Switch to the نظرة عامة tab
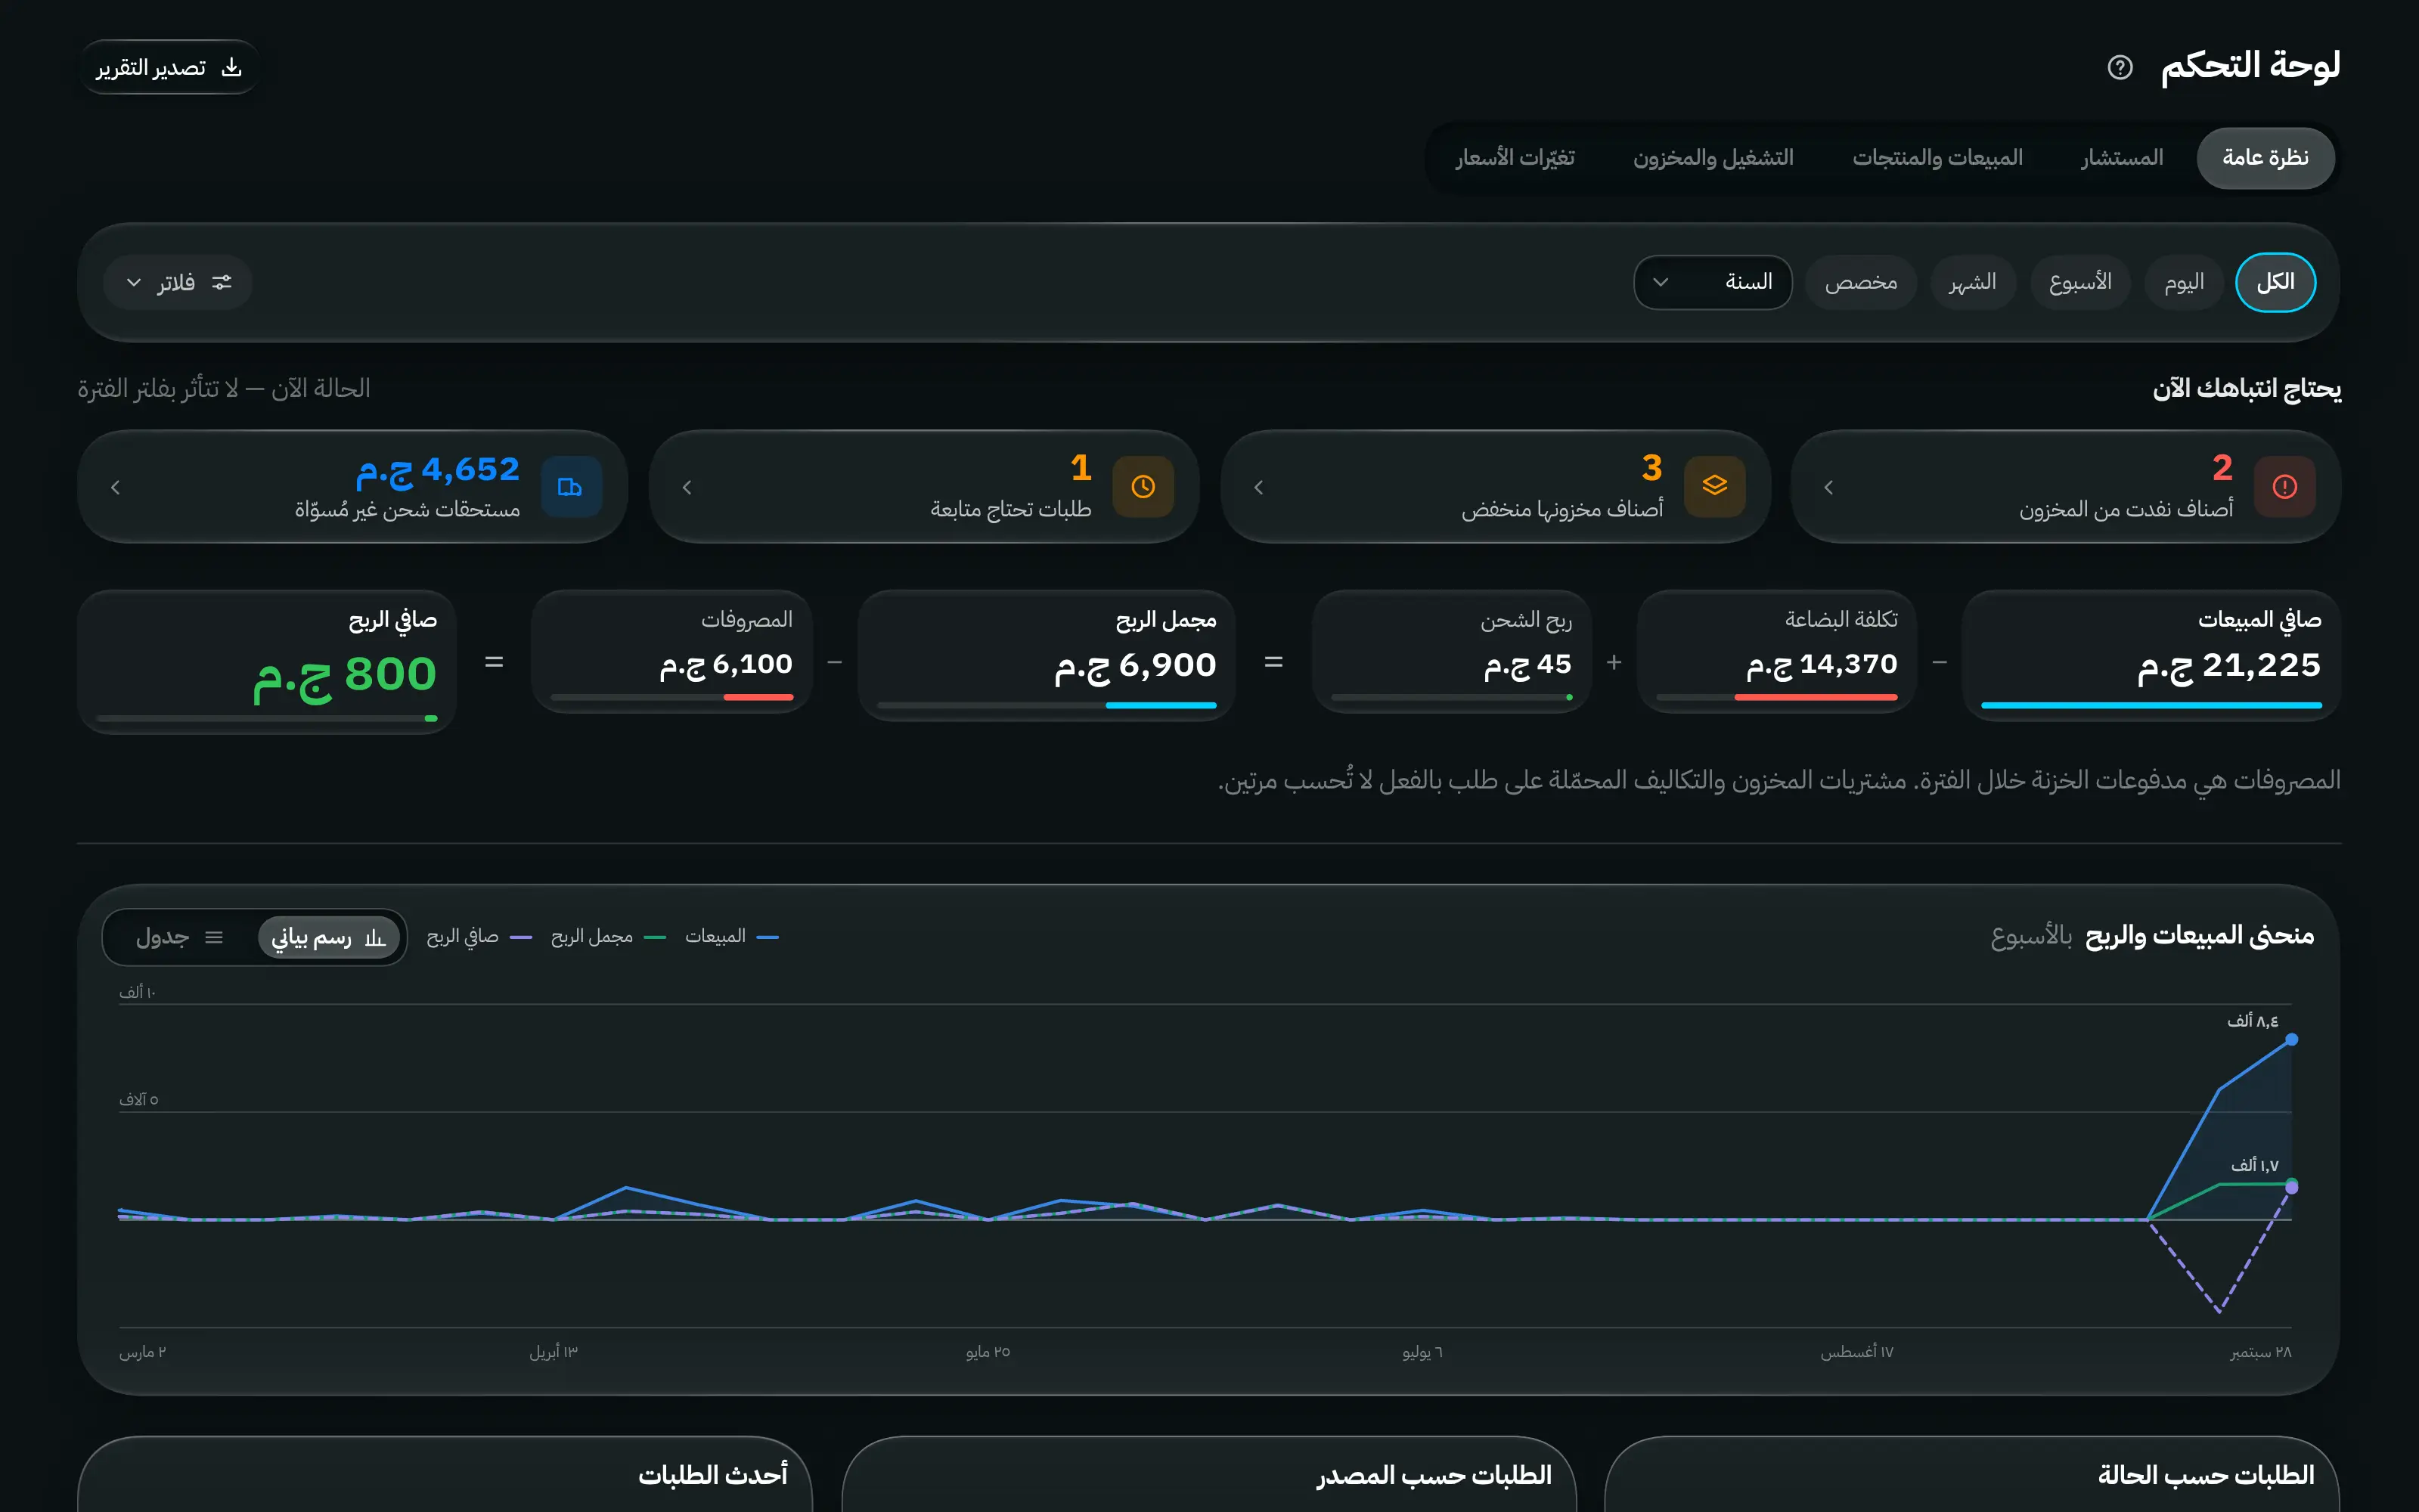Viewport: 2419px width, 1512px height. point(2265,158)
